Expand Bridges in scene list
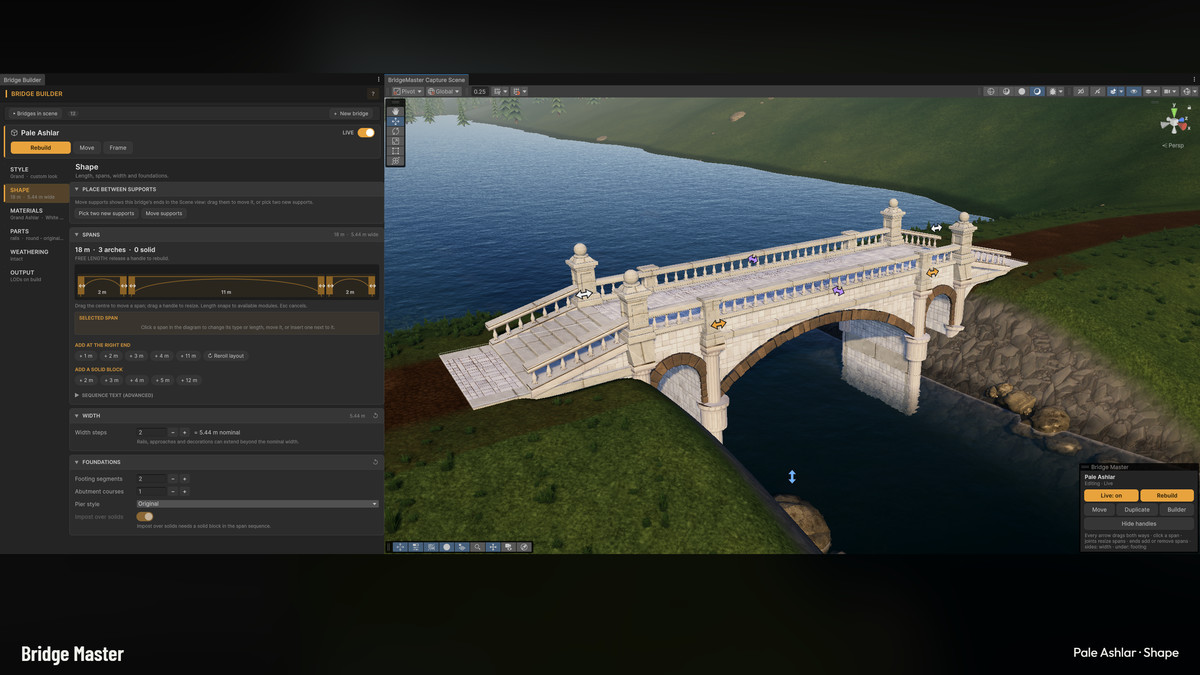 [x=35, y=114]
